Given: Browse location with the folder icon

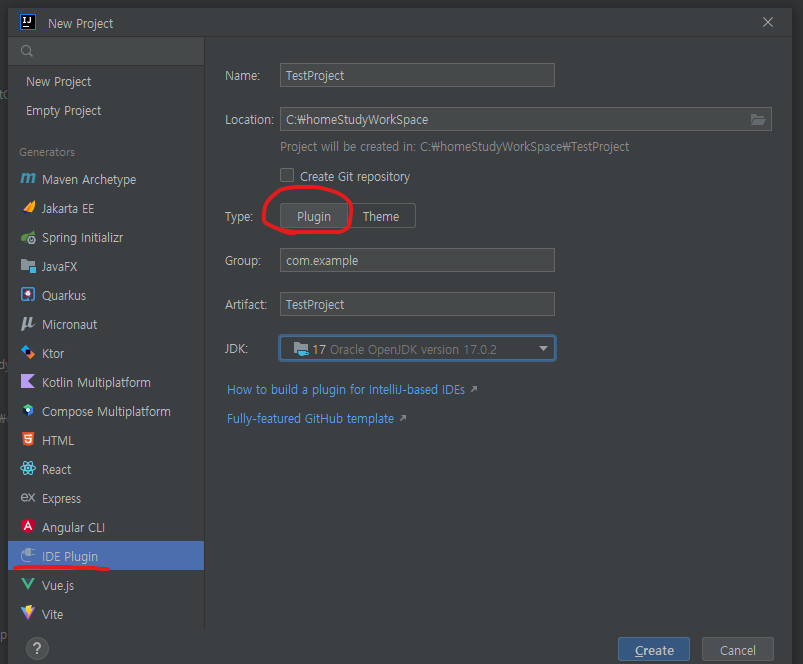Looking at the screenshot, I should tap(758, 119).
